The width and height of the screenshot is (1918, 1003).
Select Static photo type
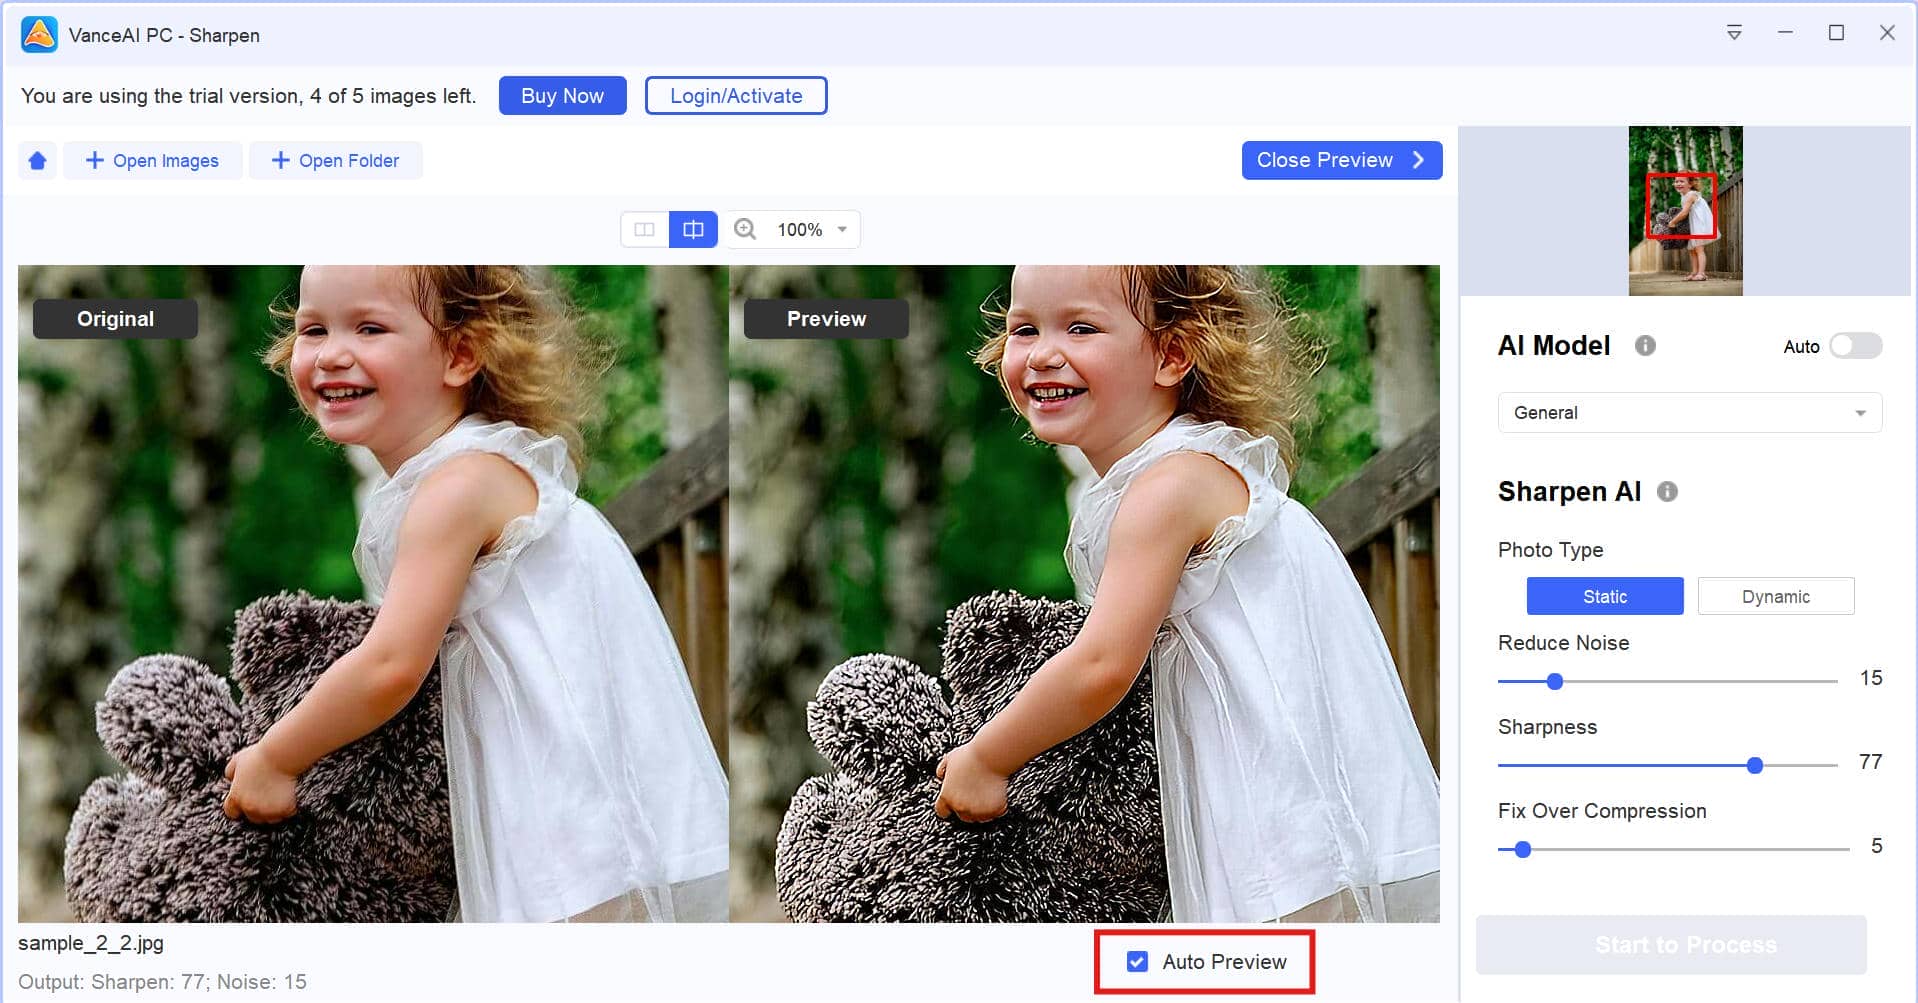[x=1604, y=596]
